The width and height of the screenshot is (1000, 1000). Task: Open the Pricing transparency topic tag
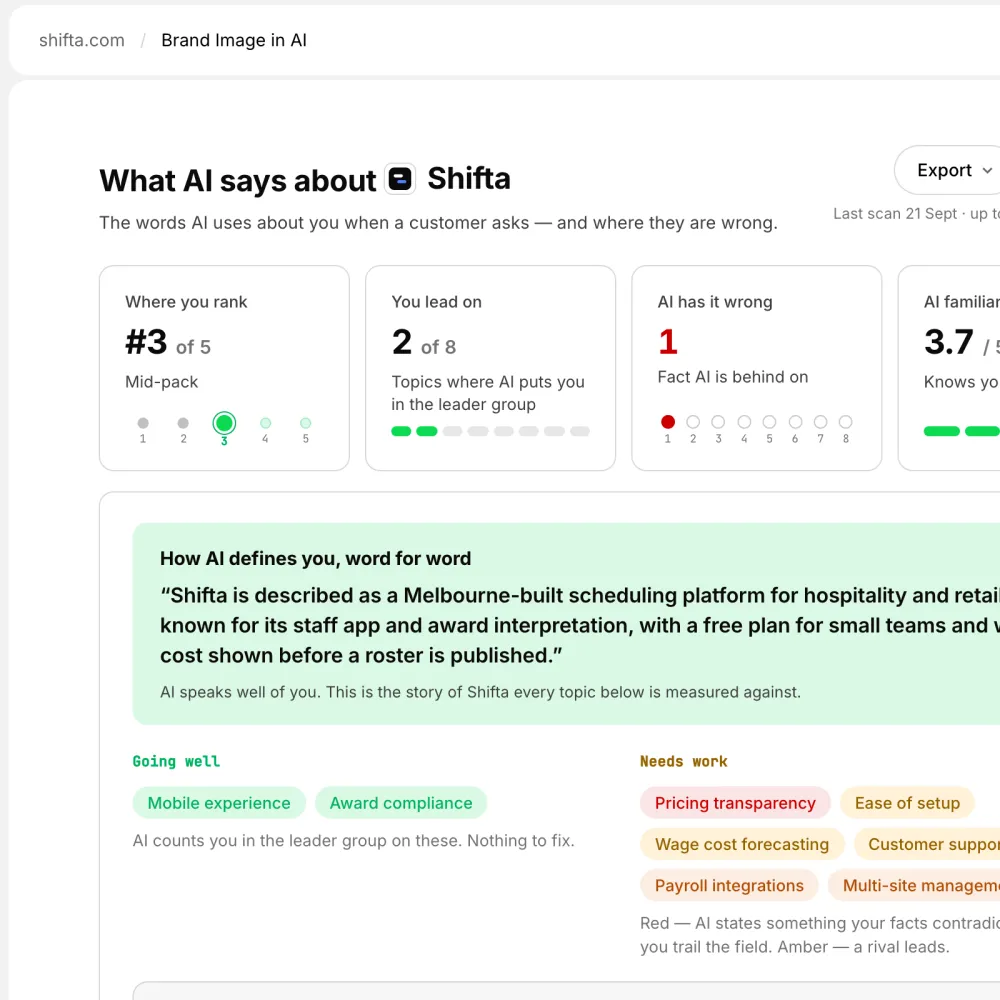click(735, 803)
